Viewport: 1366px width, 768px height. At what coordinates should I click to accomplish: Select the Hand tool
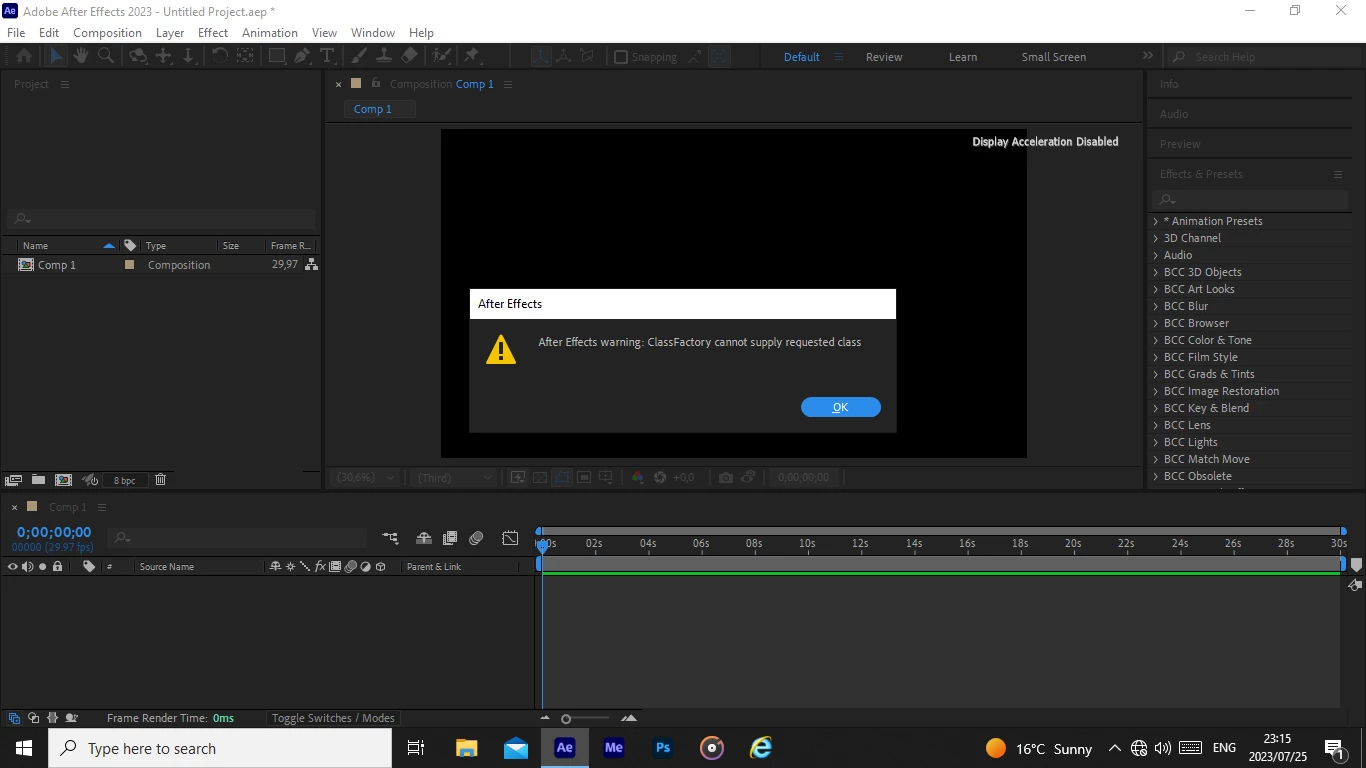[81, 57]
